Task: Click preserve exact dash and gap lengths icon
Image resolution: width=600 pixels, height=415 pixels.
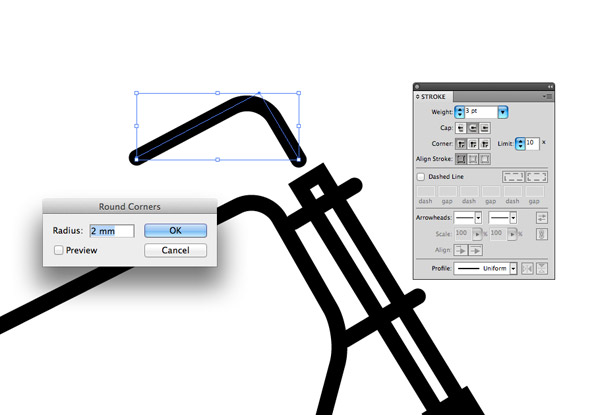Action: click(513, 177)
